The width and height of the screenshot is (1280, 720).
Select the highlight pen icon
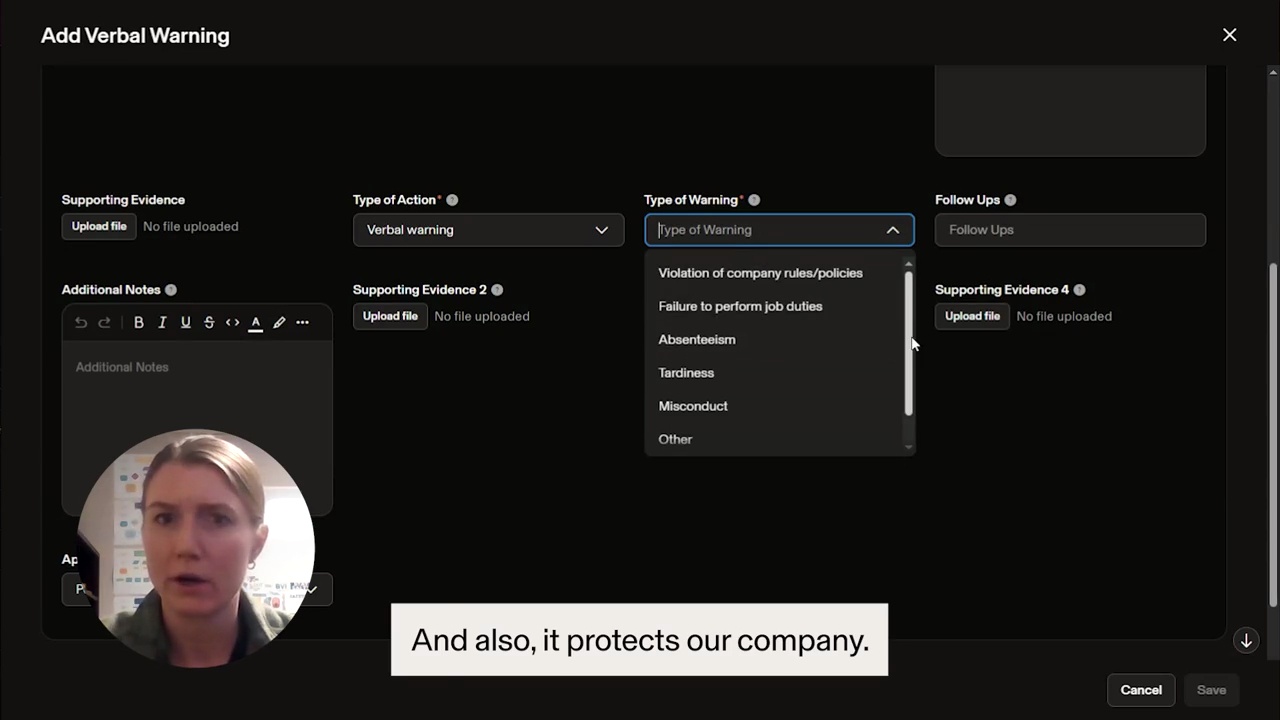tap(279, 322)
